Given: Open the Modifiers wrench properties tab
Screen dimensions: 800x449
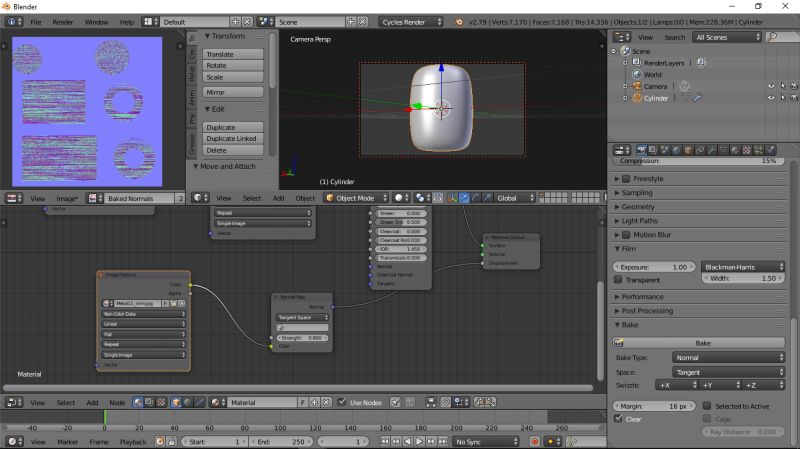Looking at the screenshot, I should 711,150.
